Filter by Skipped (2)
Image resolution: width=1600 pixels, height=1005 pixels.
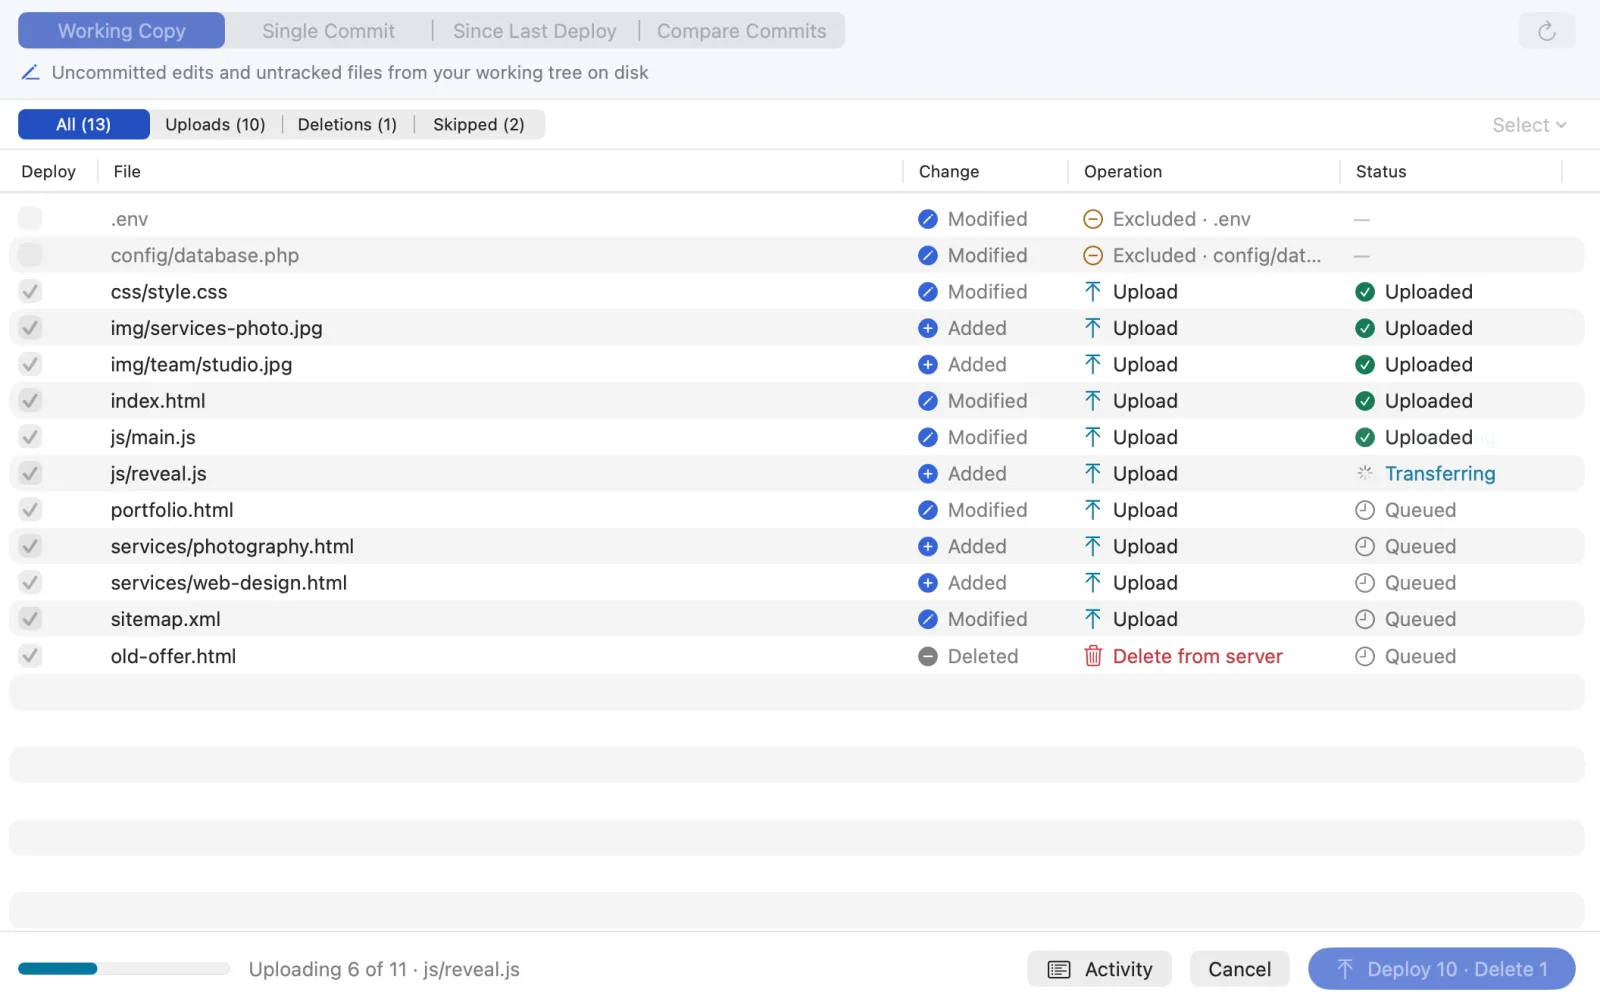478,124
